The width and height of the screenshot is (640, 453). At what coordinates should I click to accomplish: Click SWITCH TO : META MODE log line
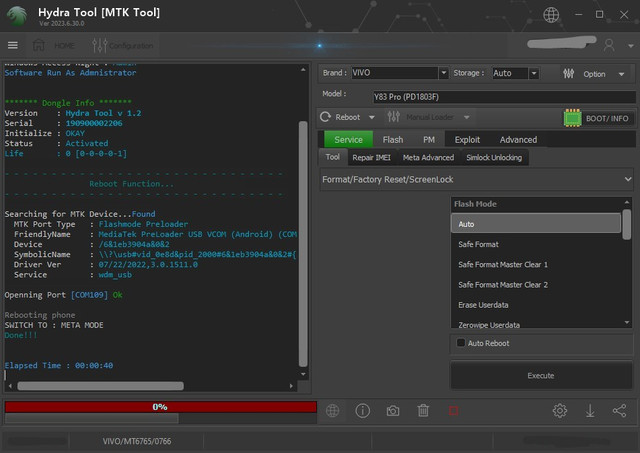tap(54, 325)
